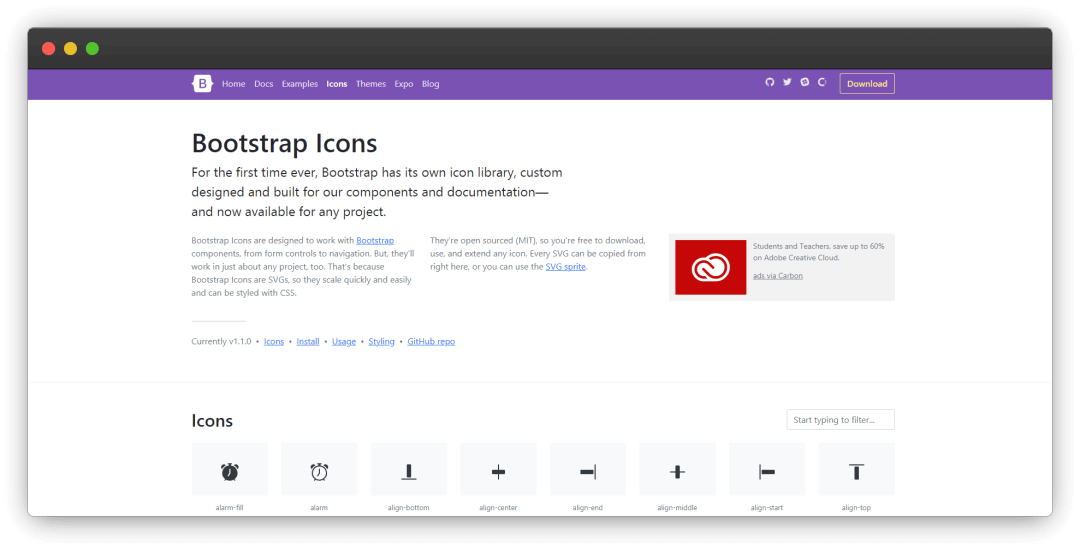Viewport: 1080px width, 544px height.
Task: Click the Bootstrap Icons page heading
Action: click(284, 143)
